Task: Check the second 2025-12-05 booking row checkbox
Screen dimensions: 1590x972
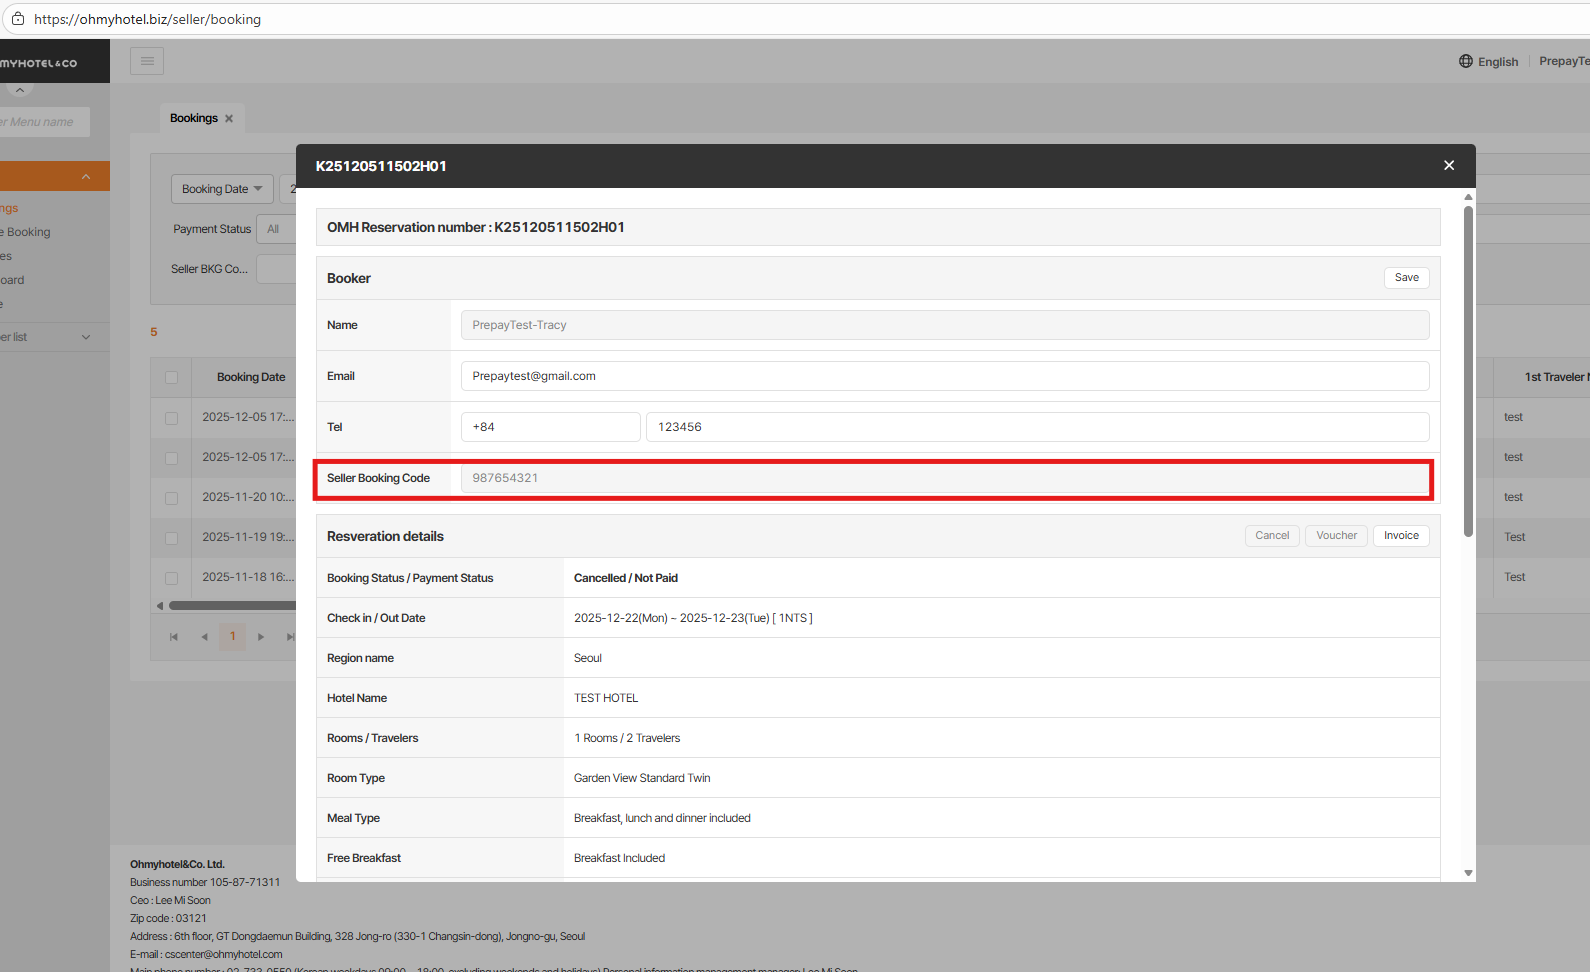Action: (171, 458)
